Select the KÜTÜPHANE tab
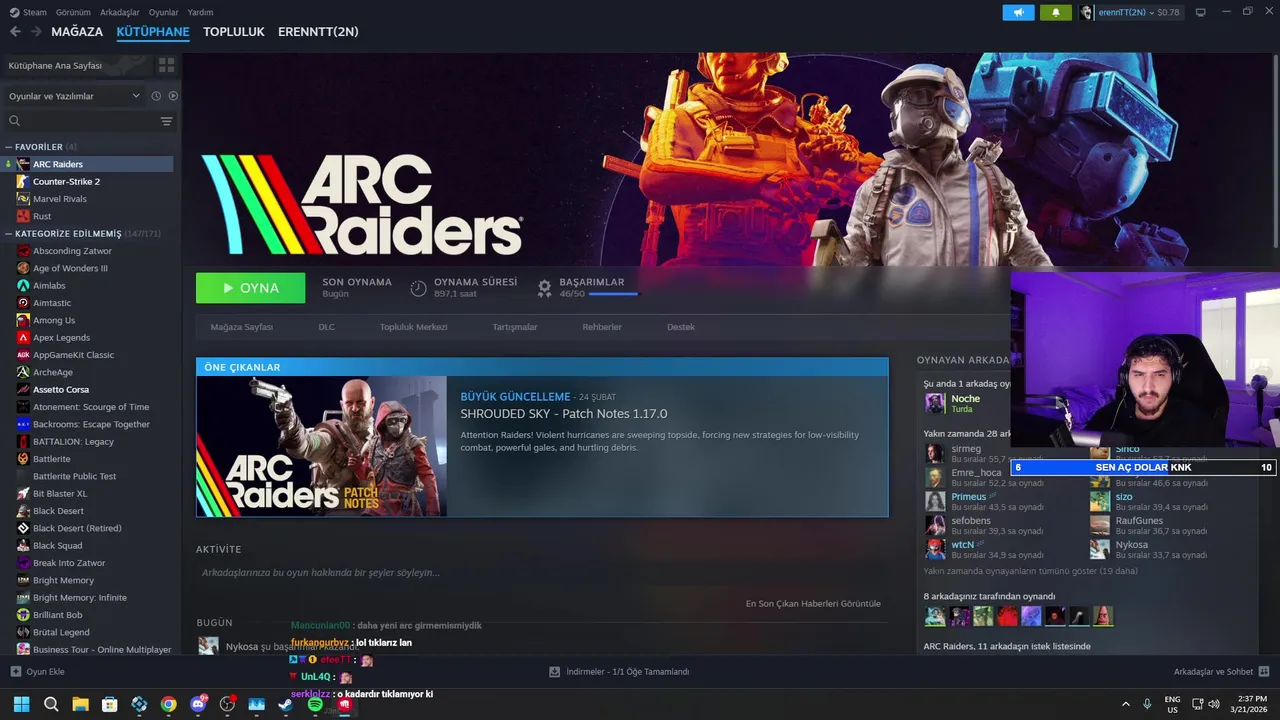Viewport: 1280px width, 720px height. pos(153,32)
